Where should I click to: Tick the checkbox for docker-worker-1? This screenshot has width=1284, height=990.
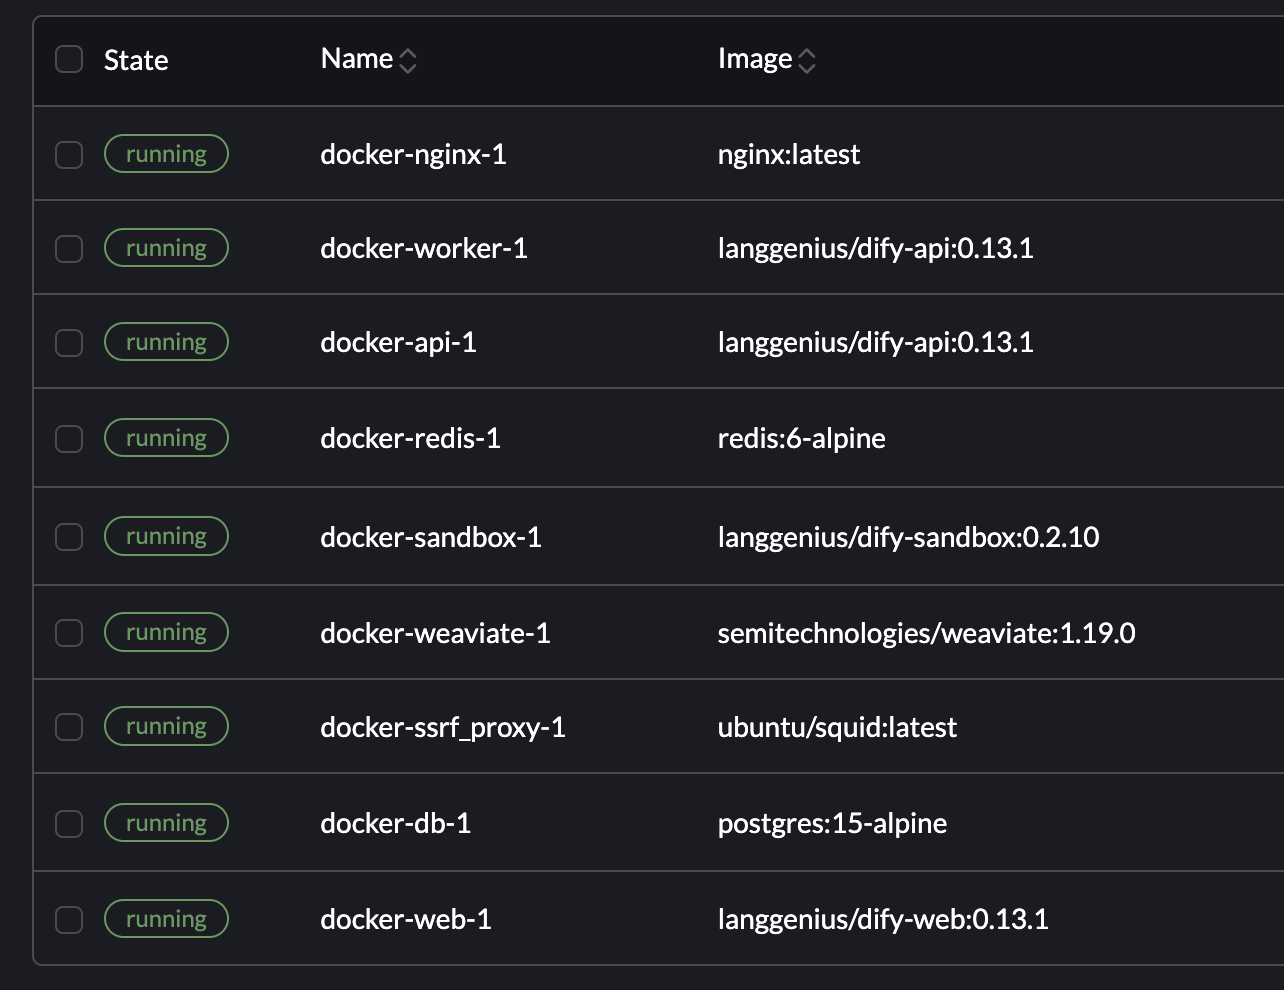[69, 249]
